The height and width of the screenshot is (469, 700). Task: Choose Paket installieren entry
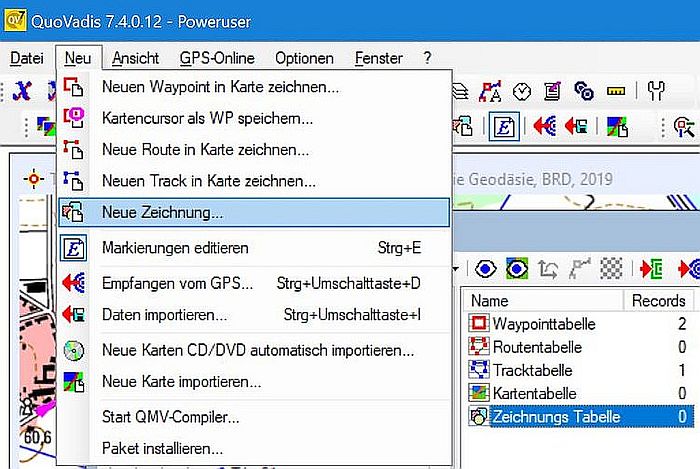click(254, 448)
